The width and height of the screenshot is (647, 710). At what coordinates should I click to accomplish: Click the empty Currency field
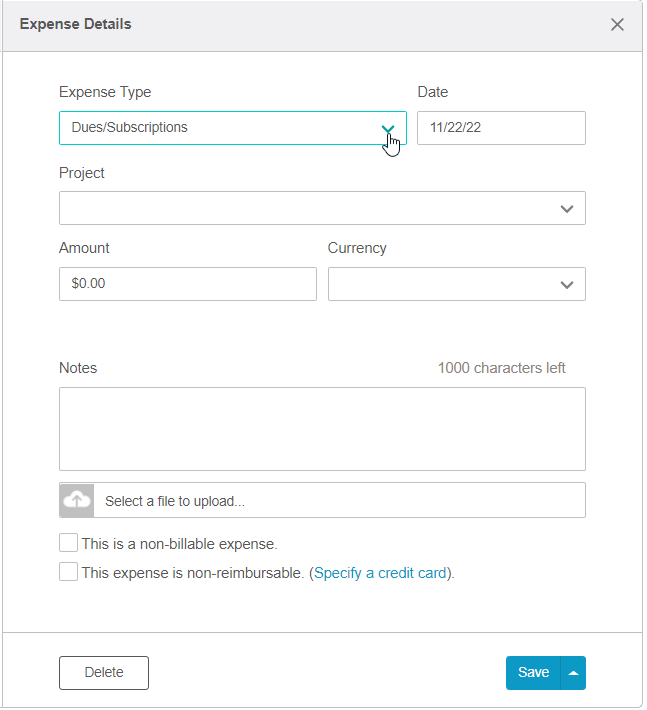pos(457,284)
